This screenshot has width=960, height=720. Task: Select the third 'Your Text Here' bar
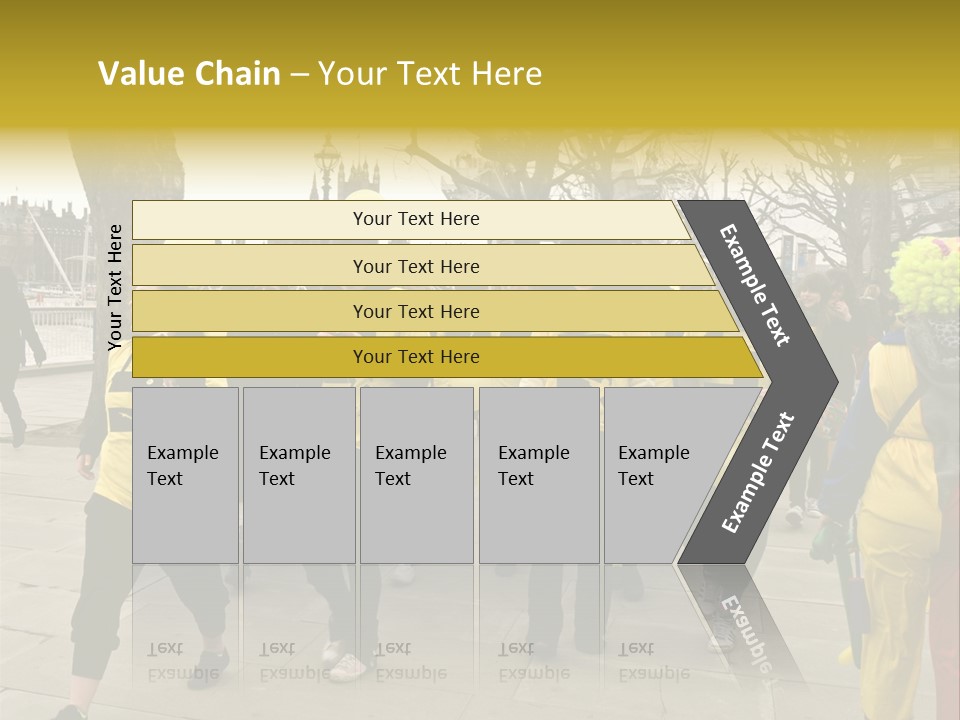(435, 311)
